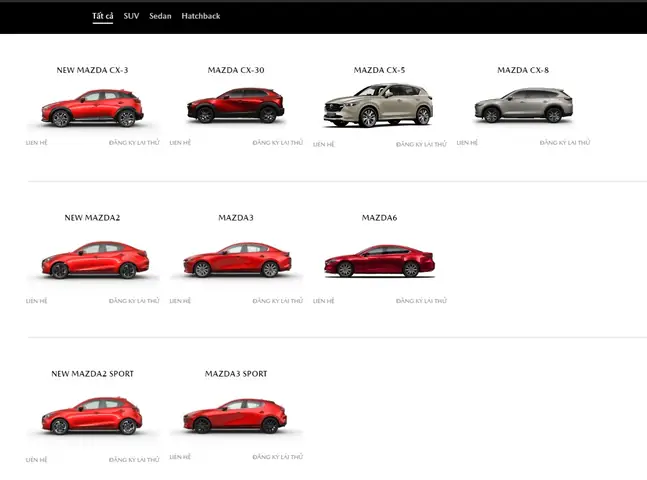Select the 'Tất cả' filter tab
Screen dimensions: 647x480
(x=102, y=16)
